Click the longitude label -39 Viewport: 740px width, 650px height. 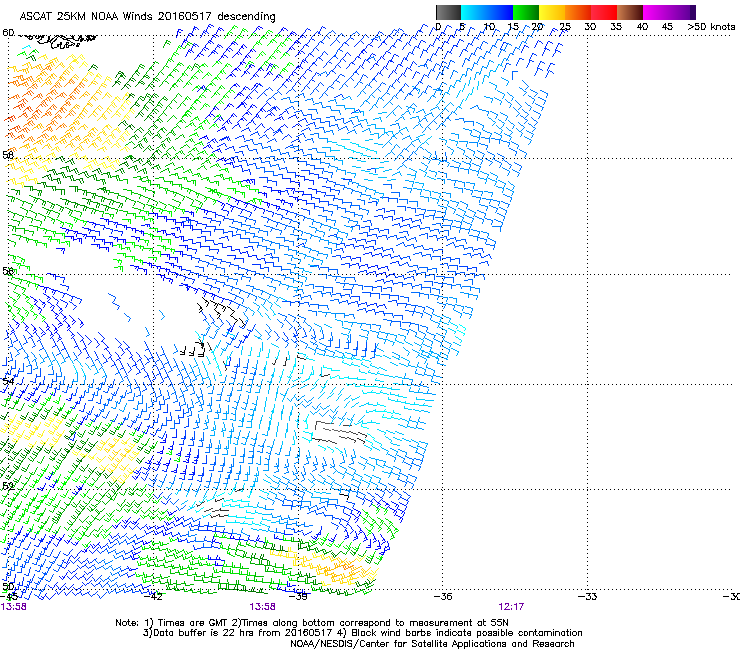point(298,596)
